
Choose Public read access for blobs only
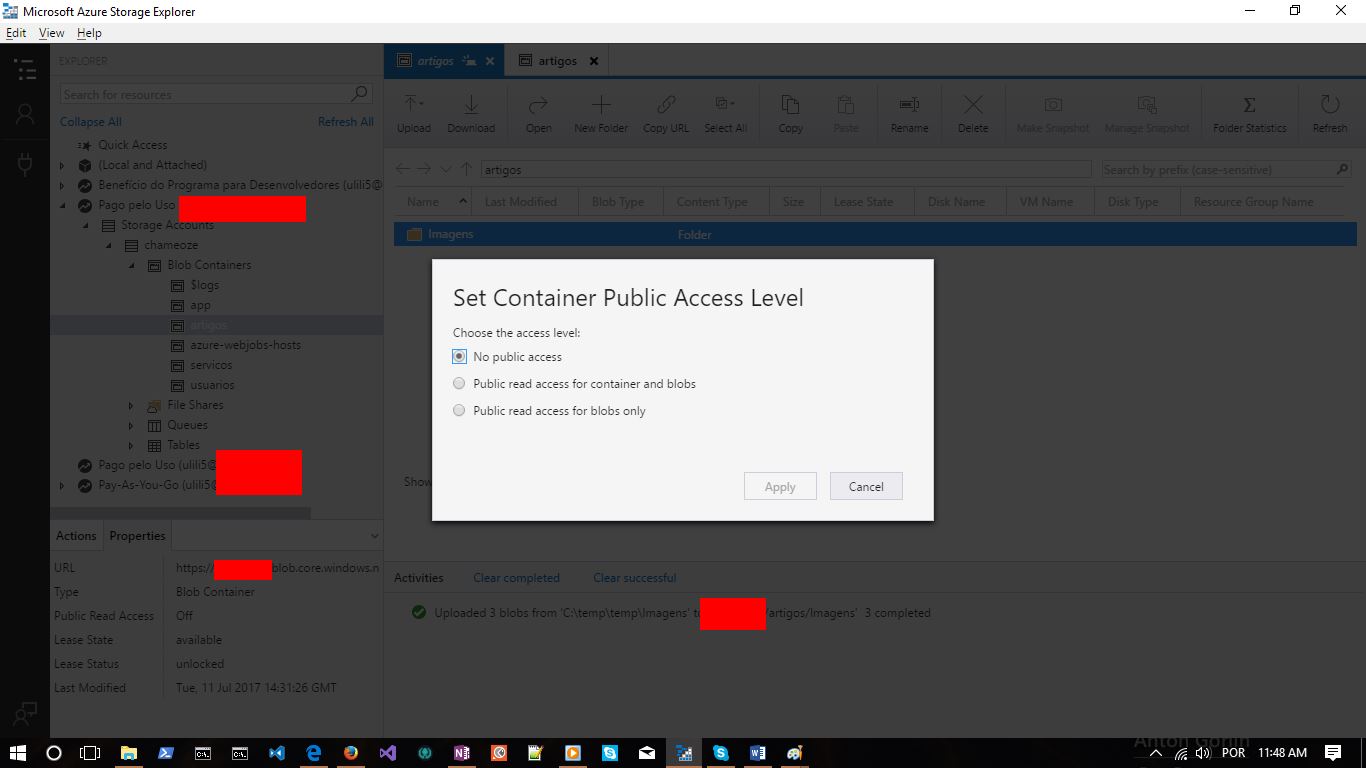coord(459,411)
